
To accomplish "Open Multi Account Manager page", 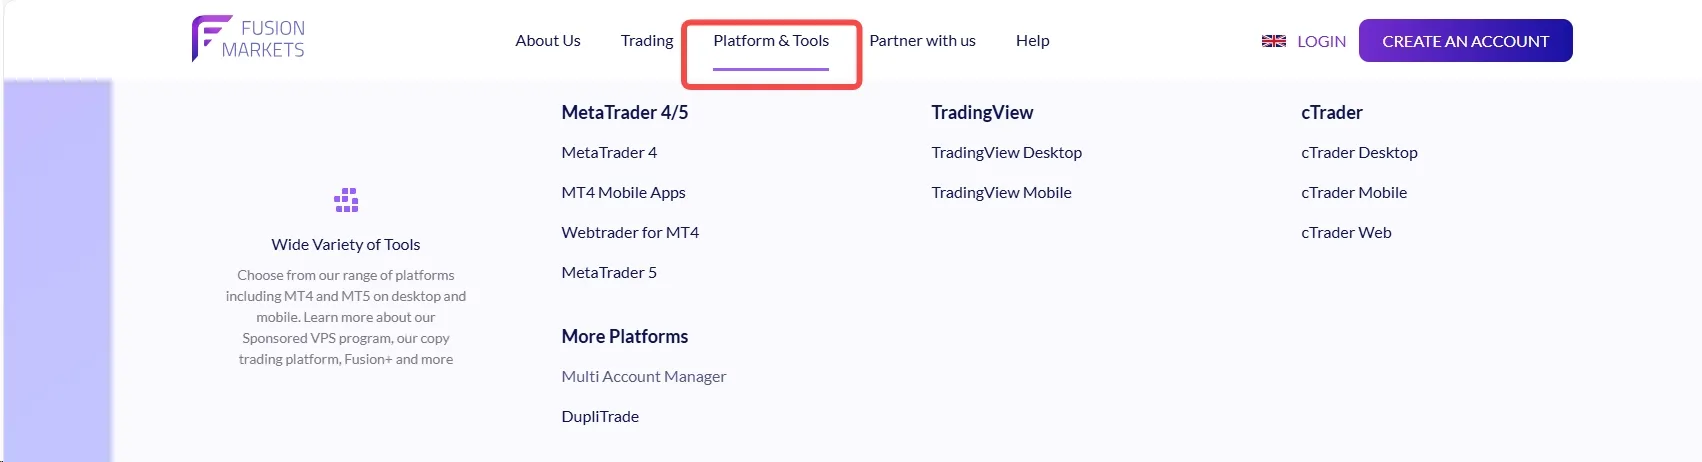I will pos(643,377).
